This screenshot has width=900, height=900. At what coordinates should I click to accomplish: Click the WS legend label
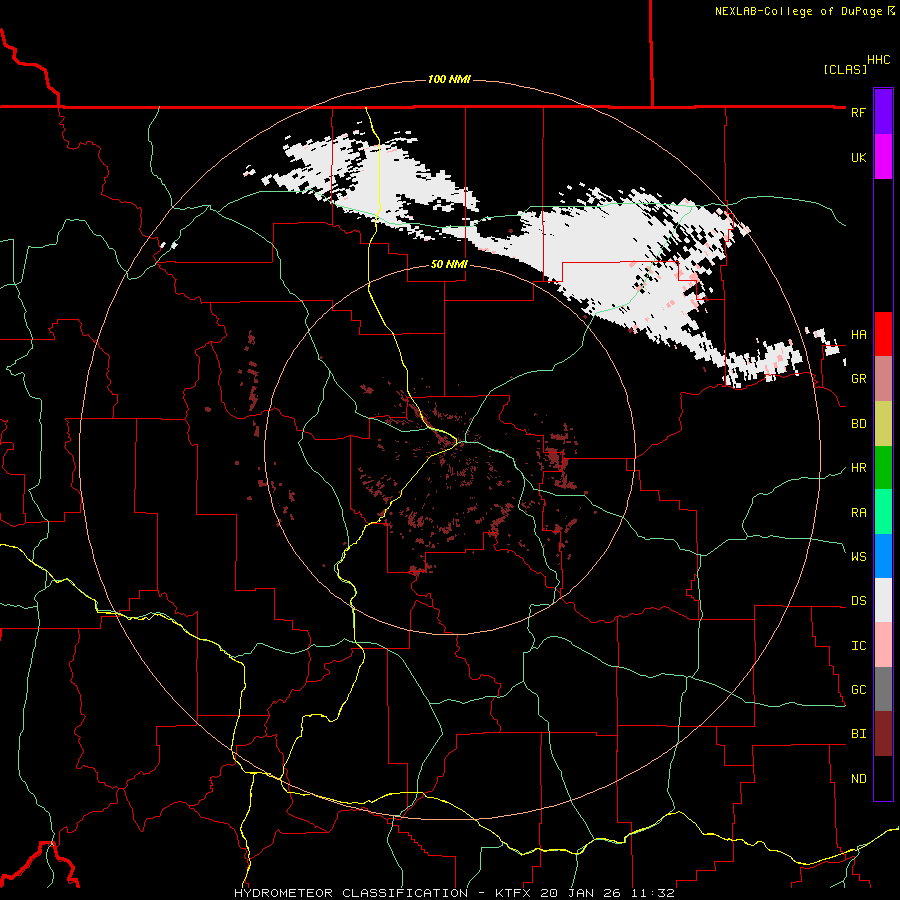click(x=858, y=557)
